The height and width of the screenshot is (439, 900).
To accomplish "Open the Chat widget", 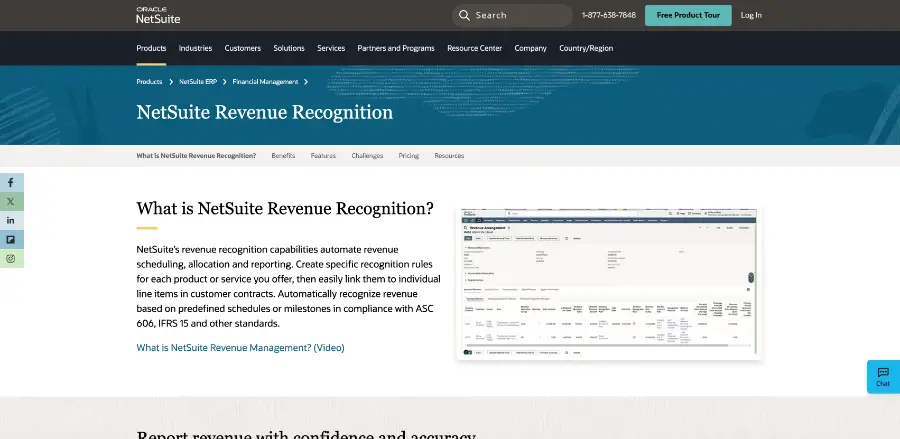I will (x=883, y=376).
